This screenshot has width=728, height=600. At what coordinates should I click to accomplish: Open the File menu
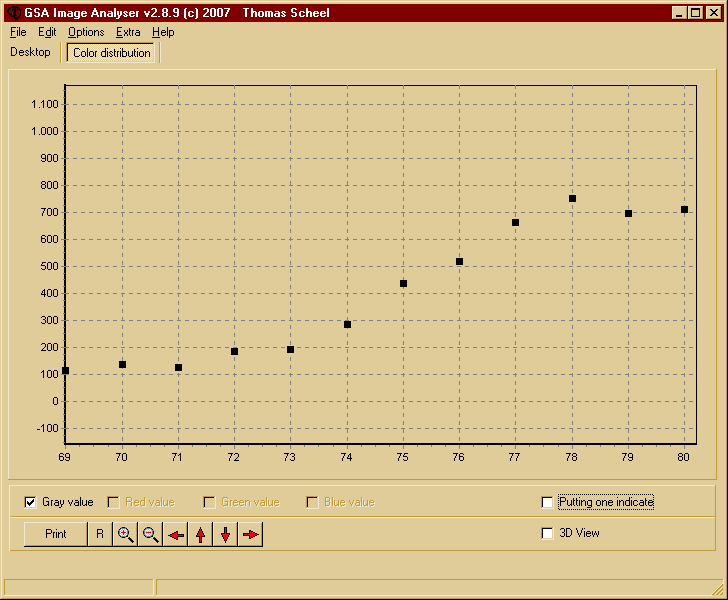(x=18, y=32)
